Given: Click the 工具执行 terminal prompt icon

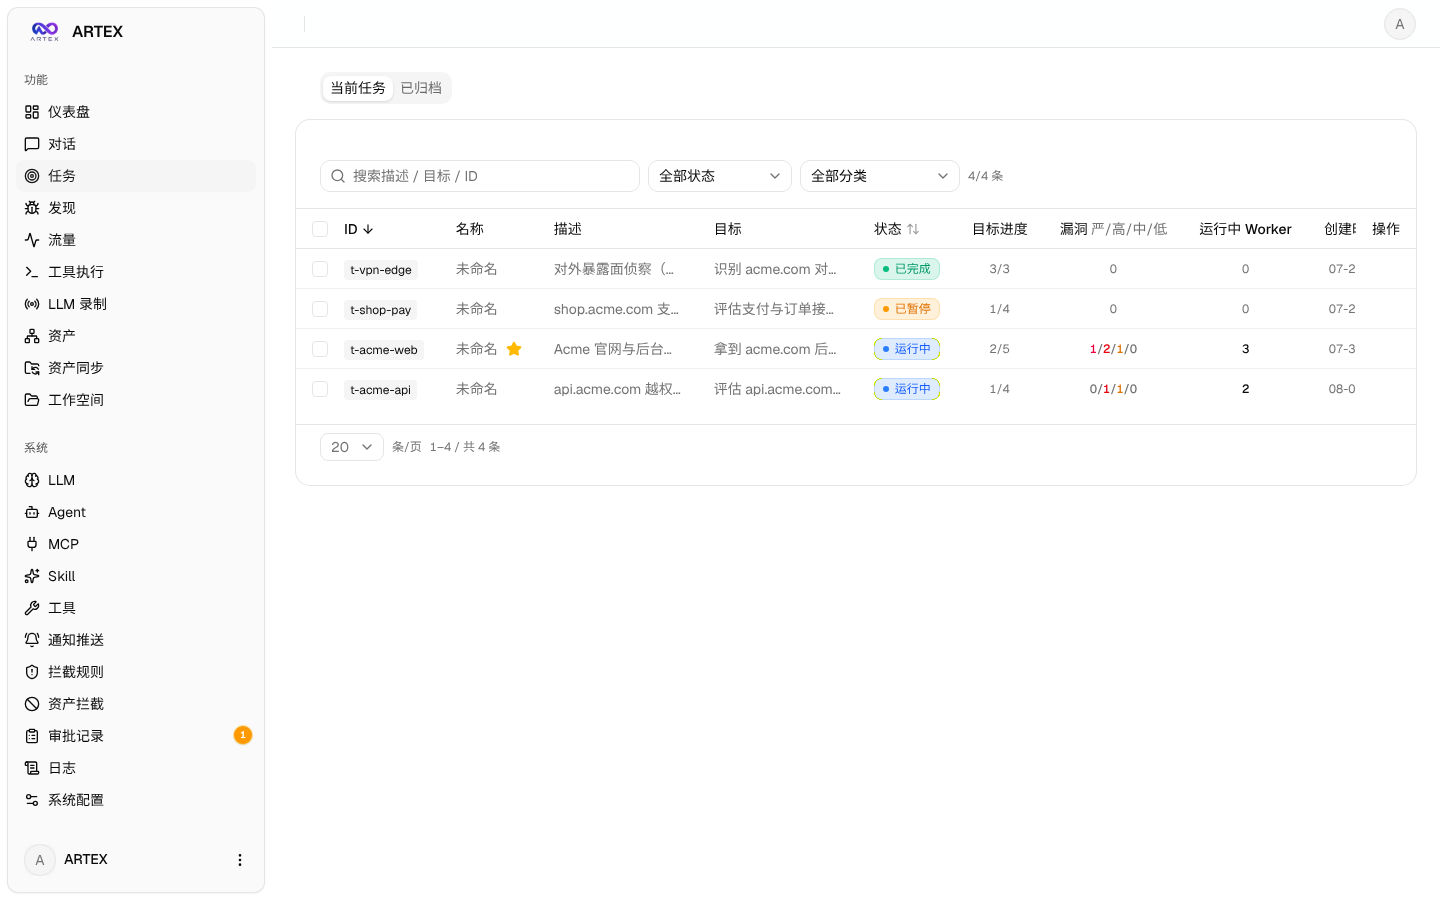Looking at the screenshot, I should [32, 272].
